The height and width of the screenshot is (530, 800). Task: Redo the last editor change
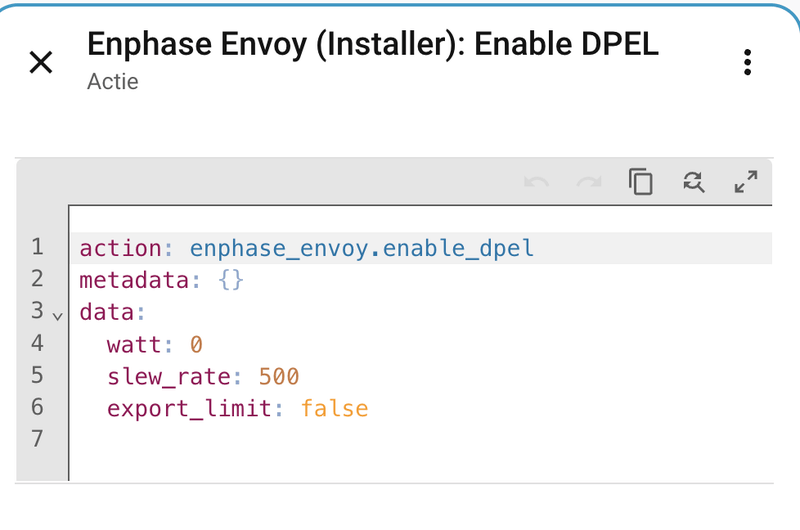tap(589, 182)
